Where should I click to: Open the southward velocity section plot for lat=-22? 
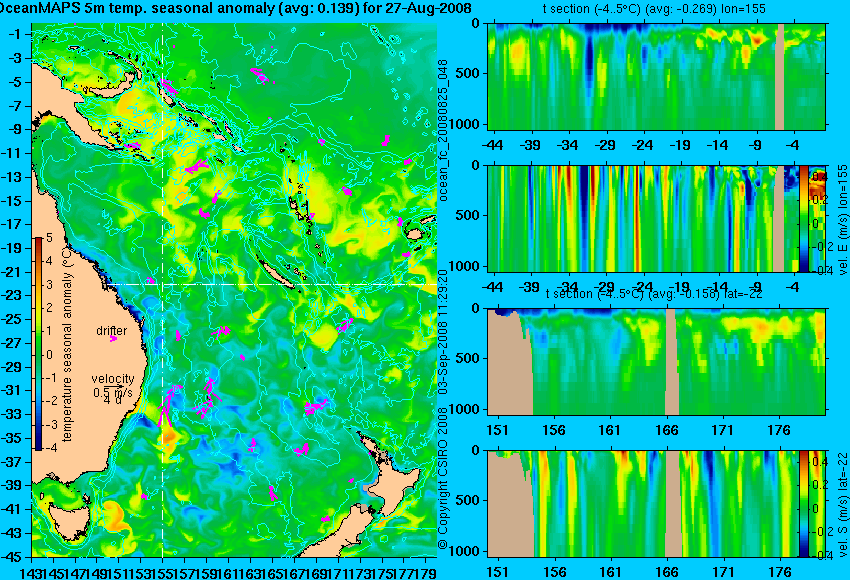click(x=643, y=504)
